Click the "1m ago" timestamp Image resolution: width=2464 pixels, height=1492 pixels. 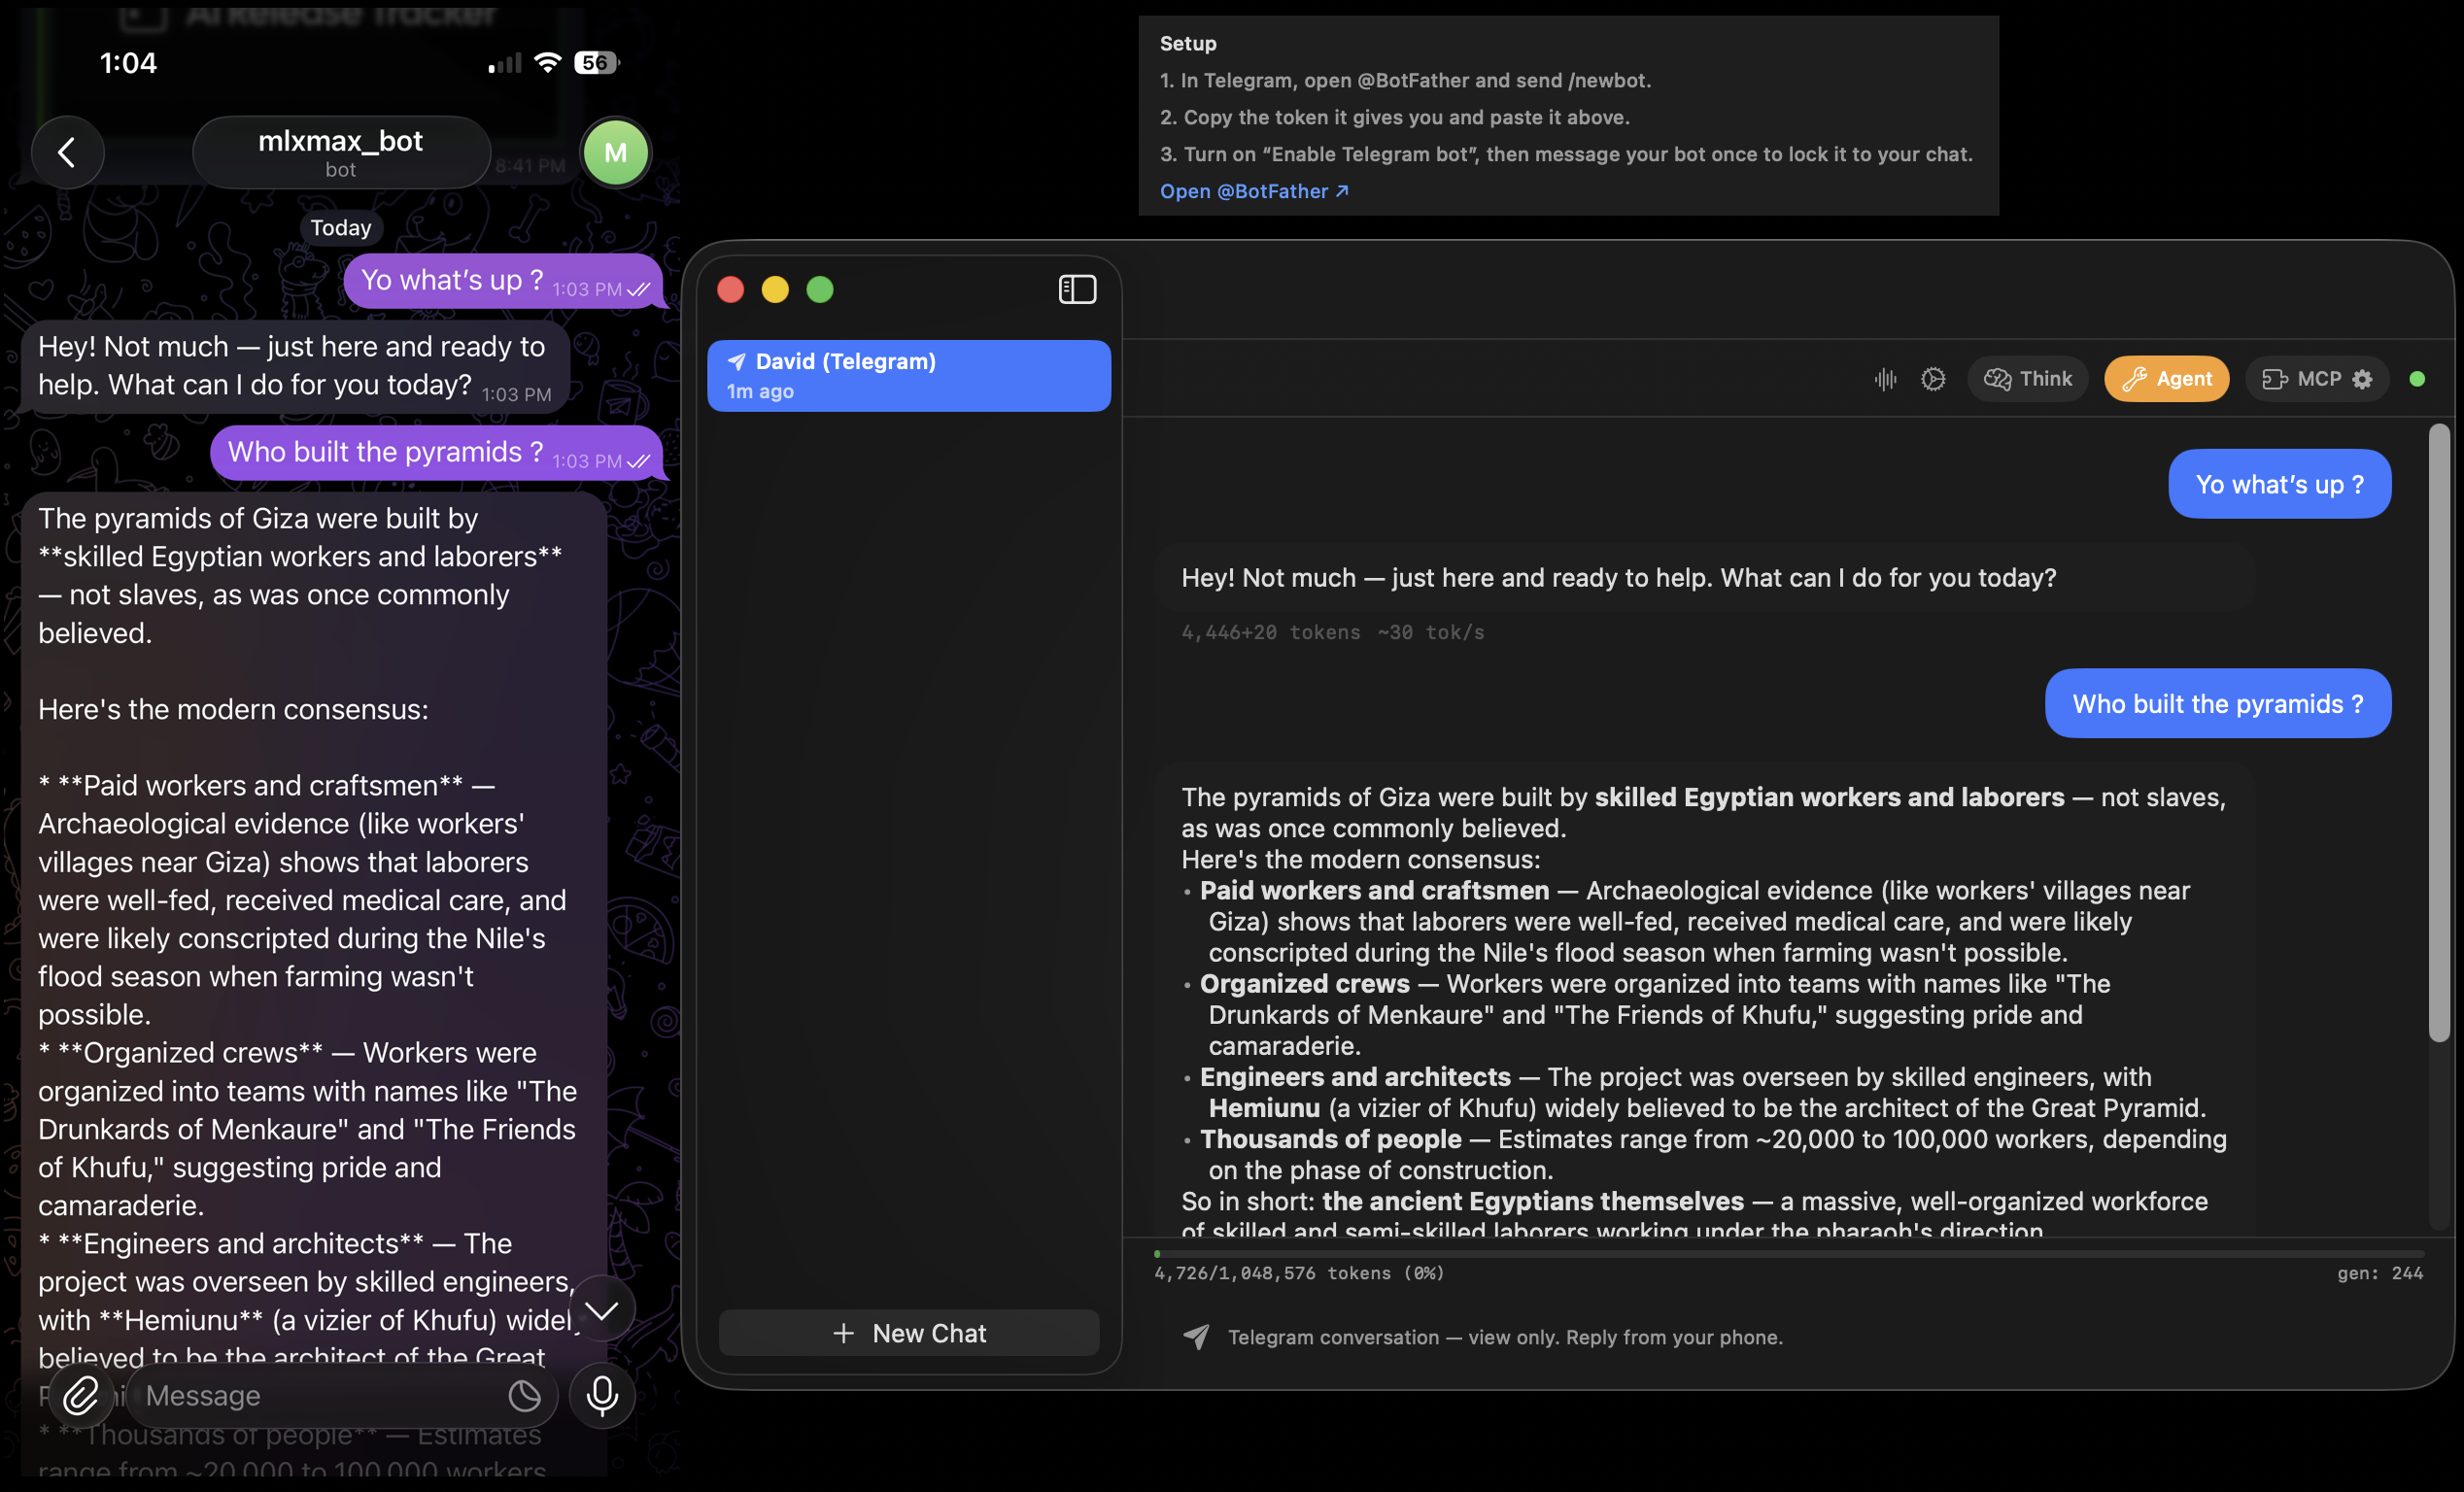click(759, 392)
